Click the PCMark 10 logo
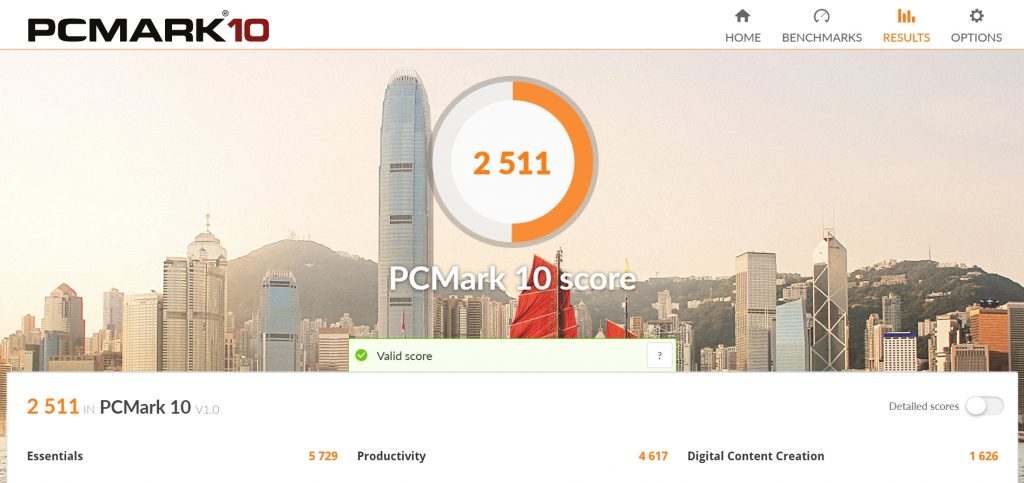Screen dimensions: 1024x483 click(148, 28)
